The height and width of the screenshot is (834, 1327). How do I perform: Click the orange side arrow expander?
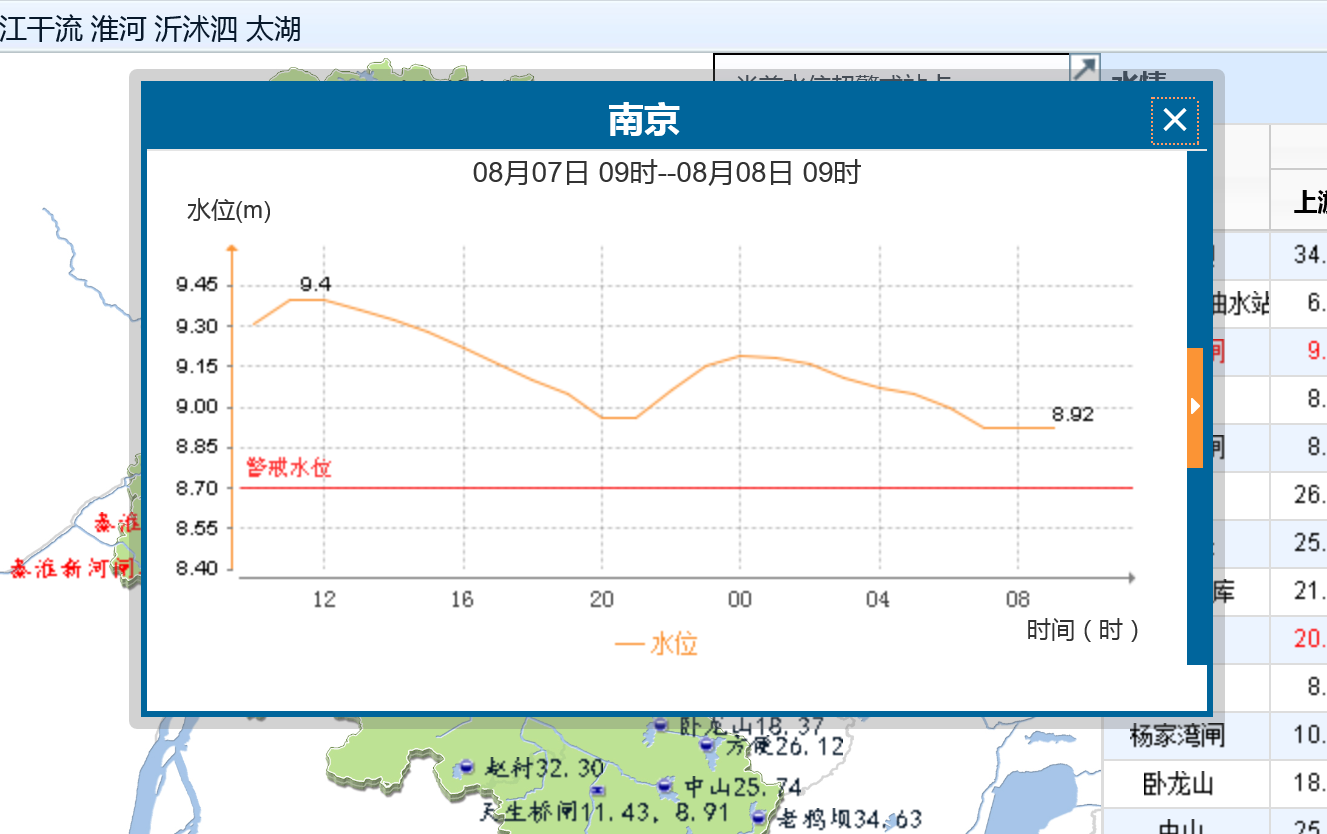[x=1195, y=407]
